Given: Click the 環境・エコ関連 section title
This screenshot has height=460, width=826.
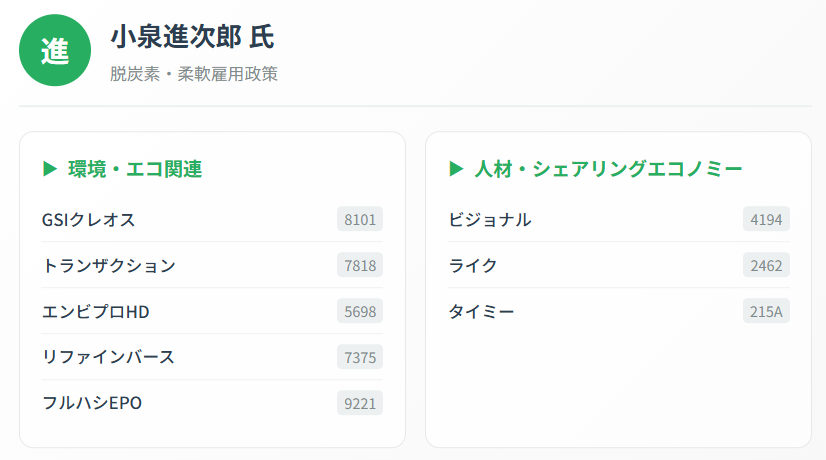Looking at the screenshot, I should 135,169.
